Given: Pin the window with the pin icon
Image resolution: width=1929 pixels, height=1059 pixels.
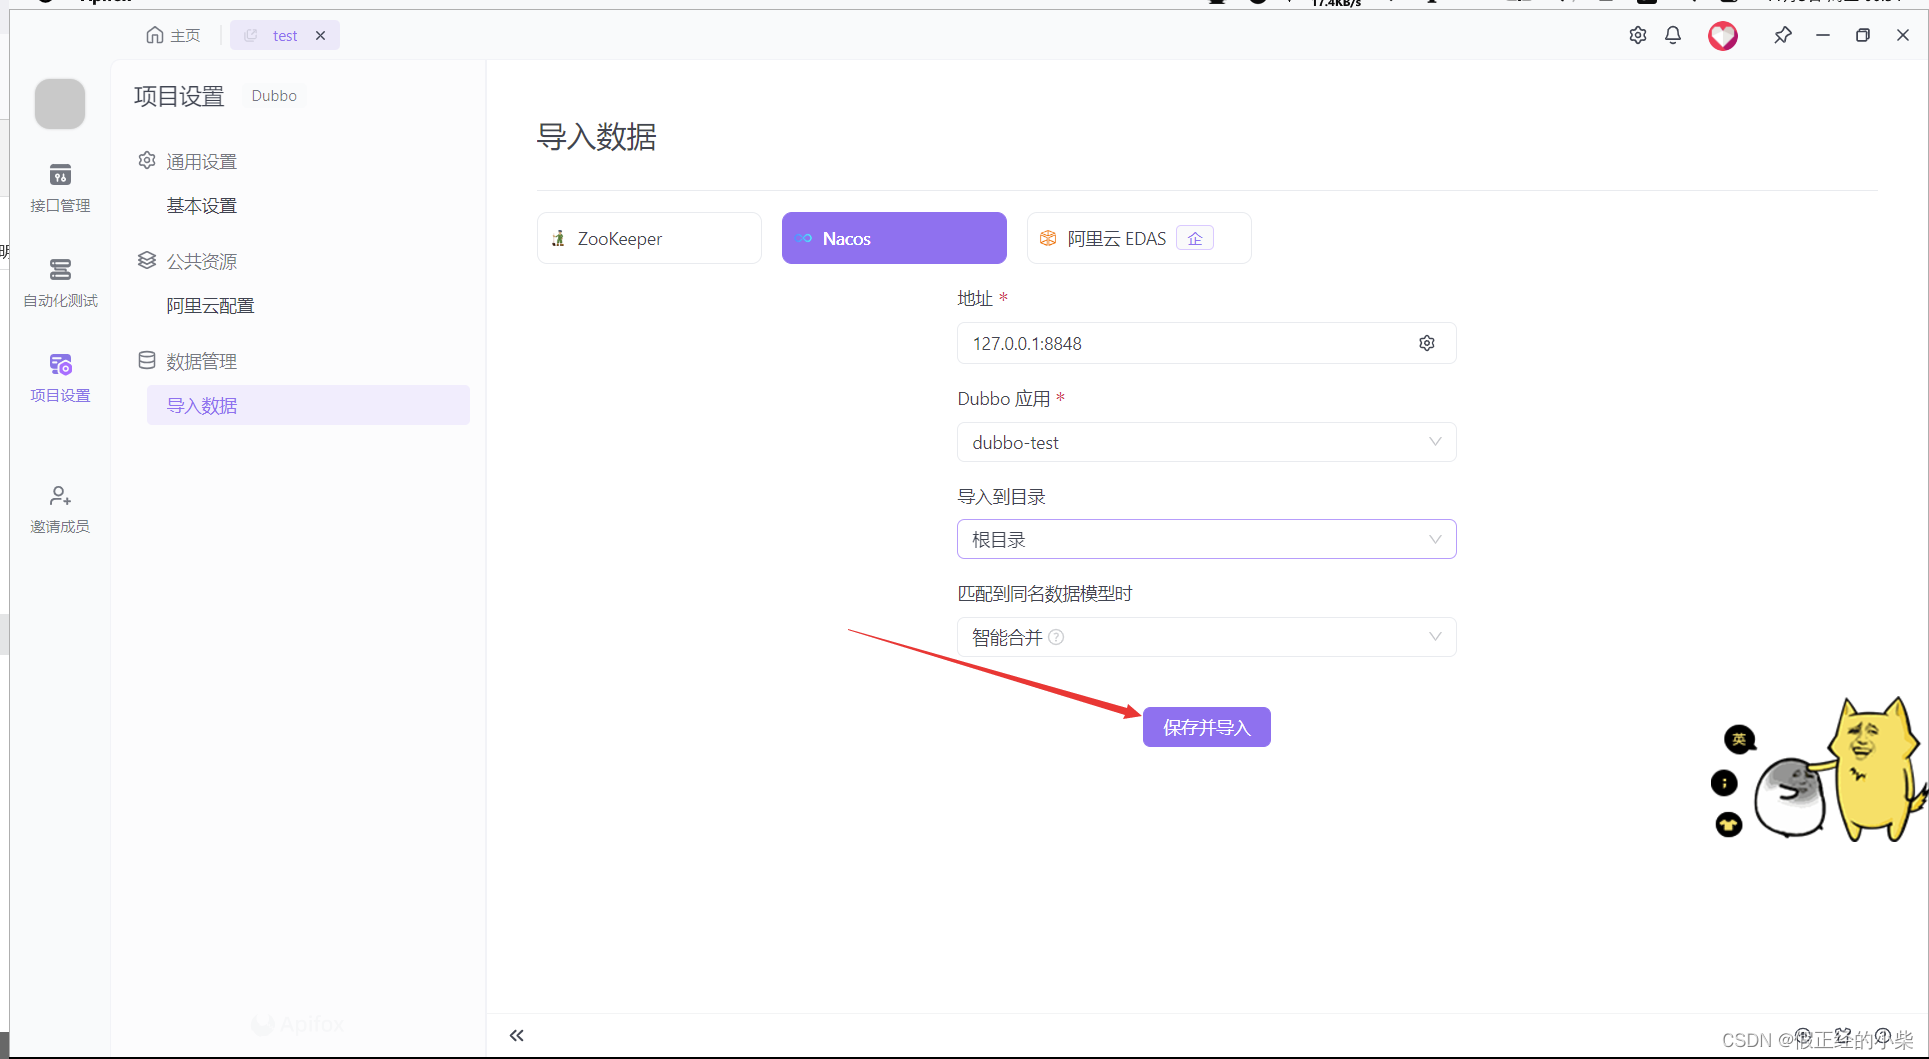Looking at the screenshot, I should (x=1783, y=35).
